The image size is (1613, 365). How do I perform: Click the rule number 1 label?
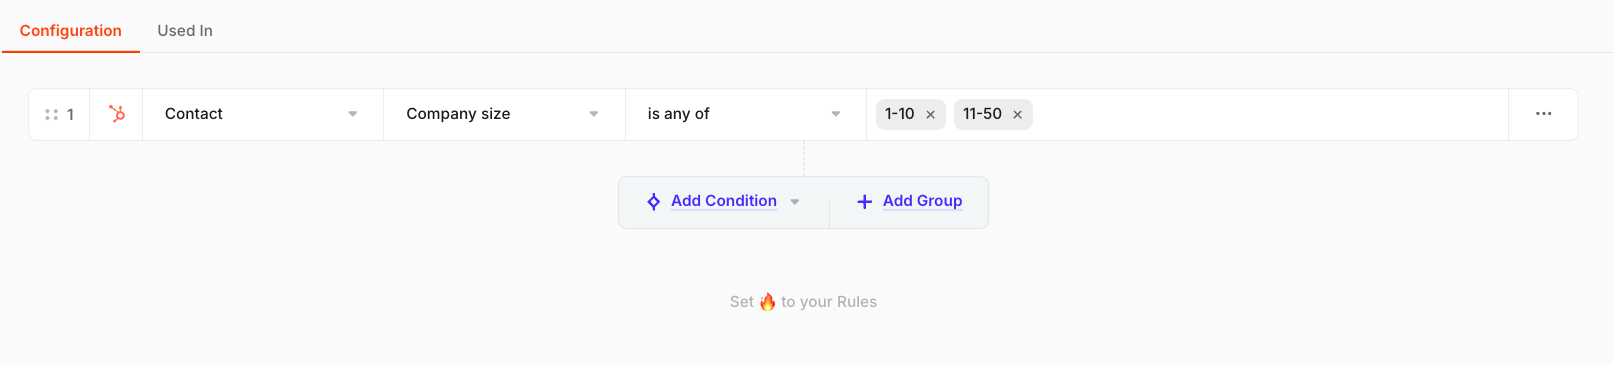[70, 115]
